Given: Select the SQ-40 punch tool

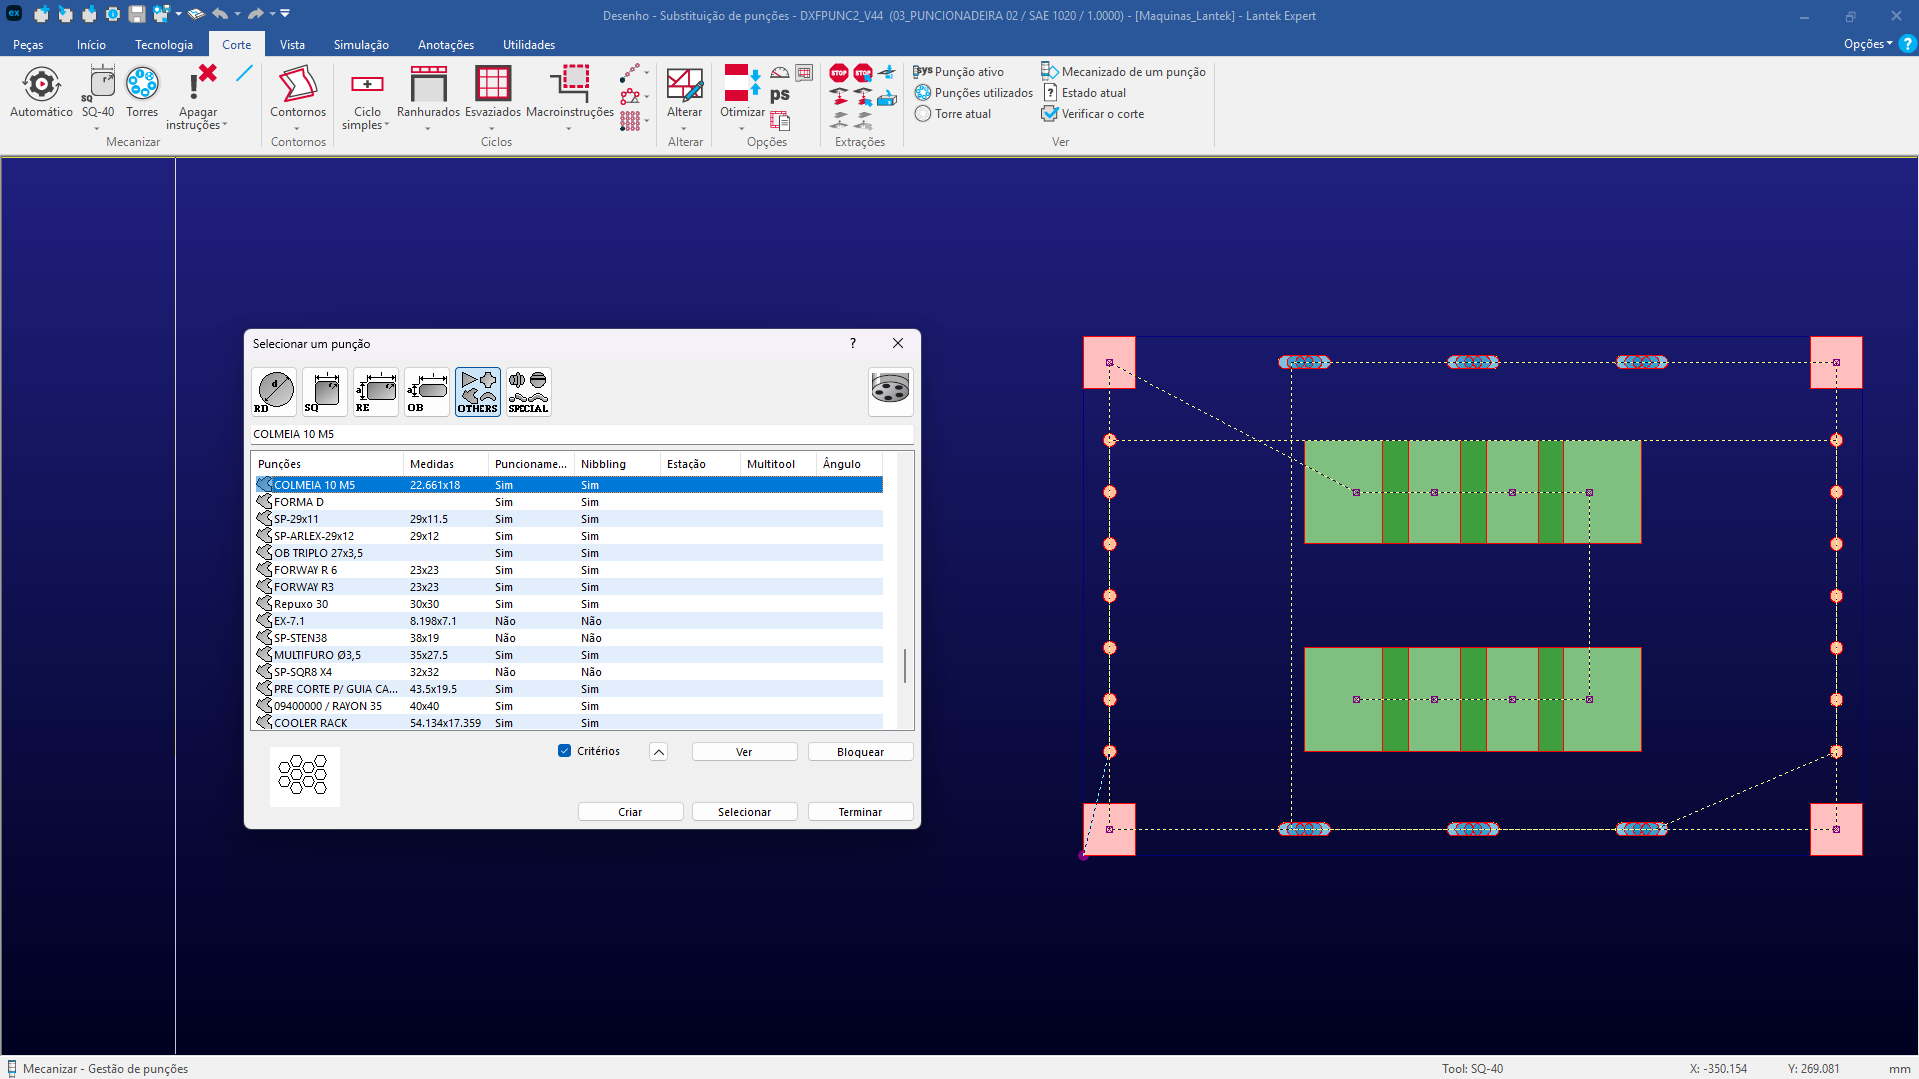Looking at the screenshot, I should tap(98, 93).
